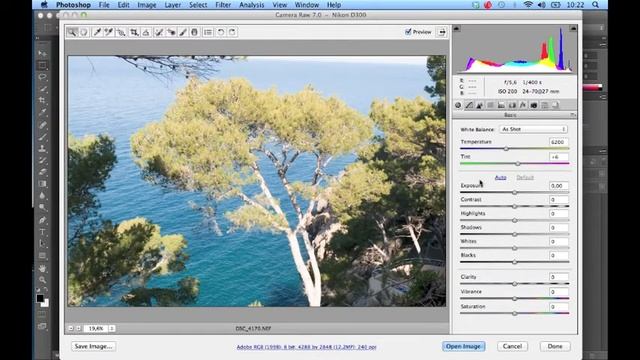
Task: Click the Done button
Action: click(x=555, y=346)
